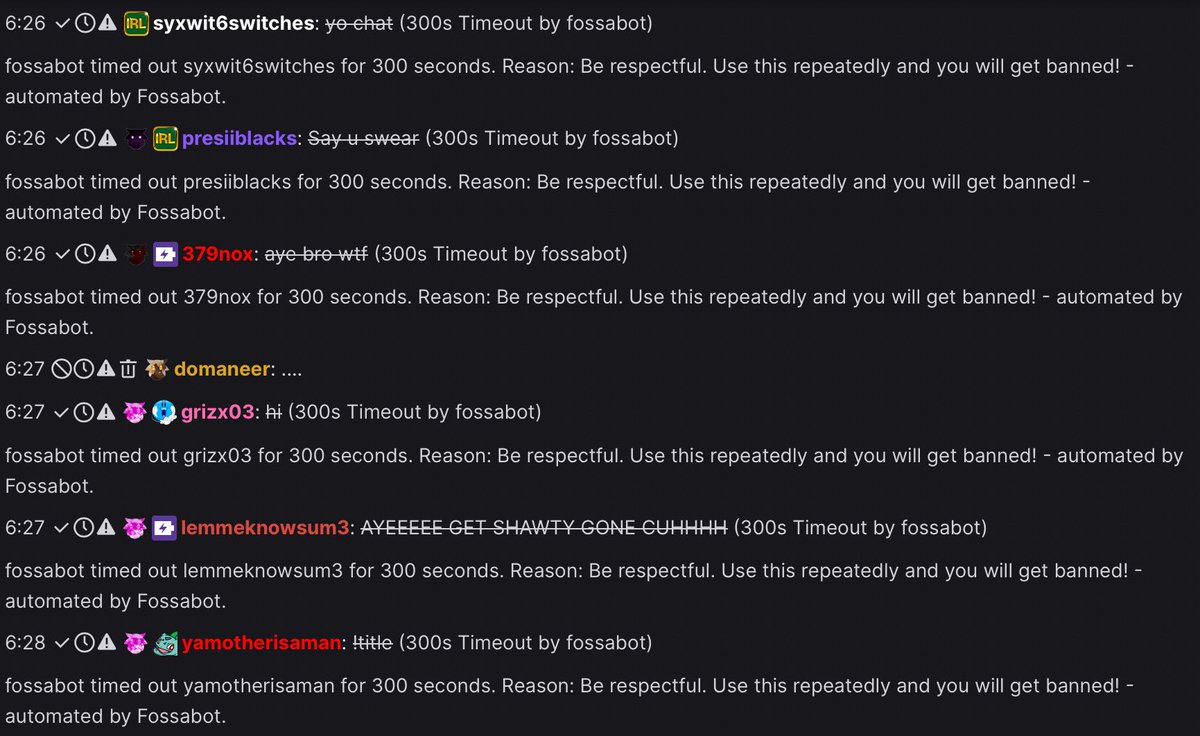Click the timeout clock icon for domaneer
Image resolution: width=1200 pixels, height=736 pixels.
85,369
